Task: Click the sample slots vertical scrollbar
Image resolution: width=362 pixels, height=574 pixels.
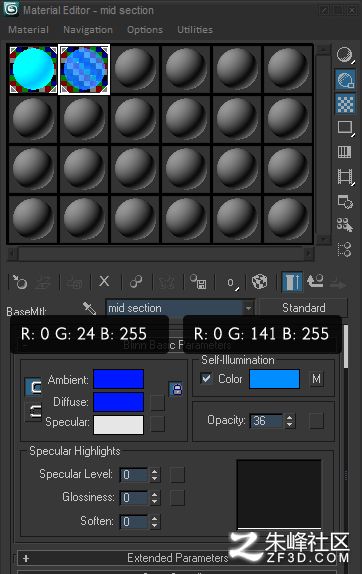Action: [323, 145]
